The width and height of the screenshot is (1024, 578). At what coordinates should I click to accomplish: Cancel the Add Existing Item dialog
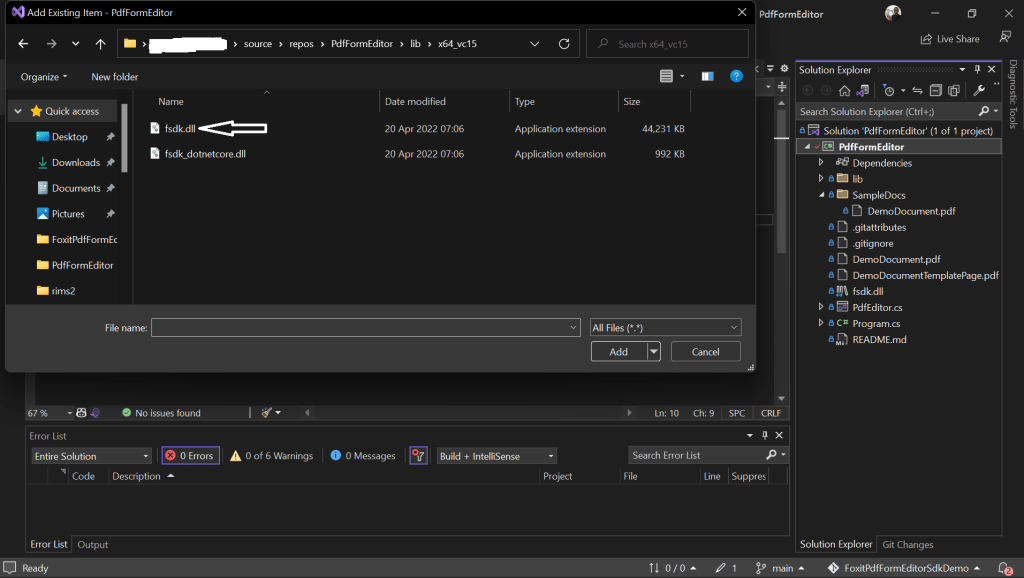(705, 351)
